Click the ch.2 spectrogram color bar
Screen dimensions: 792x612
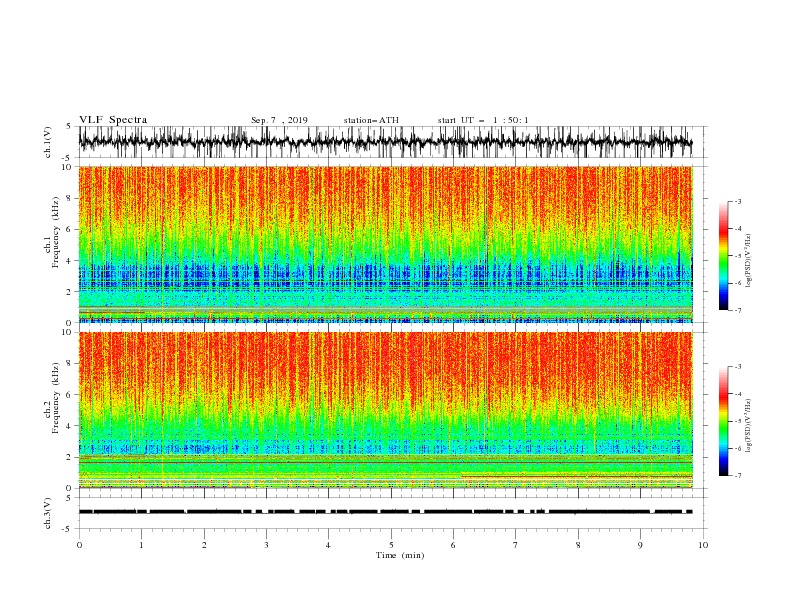coord(724,421)
